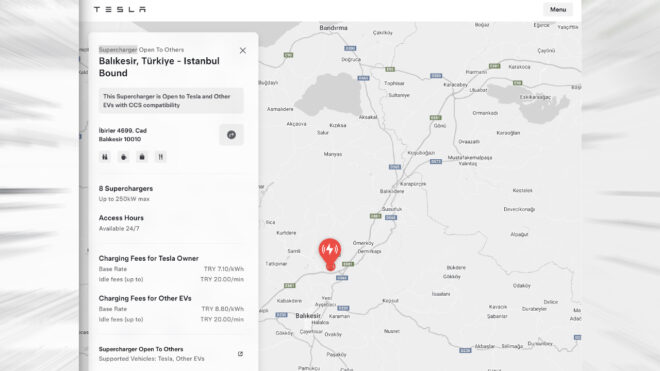This screenshot has height=371, width=660.
Task: Open external link icon for Supported Vehicles
Action: pyautogui.click(x=240, y=354)
